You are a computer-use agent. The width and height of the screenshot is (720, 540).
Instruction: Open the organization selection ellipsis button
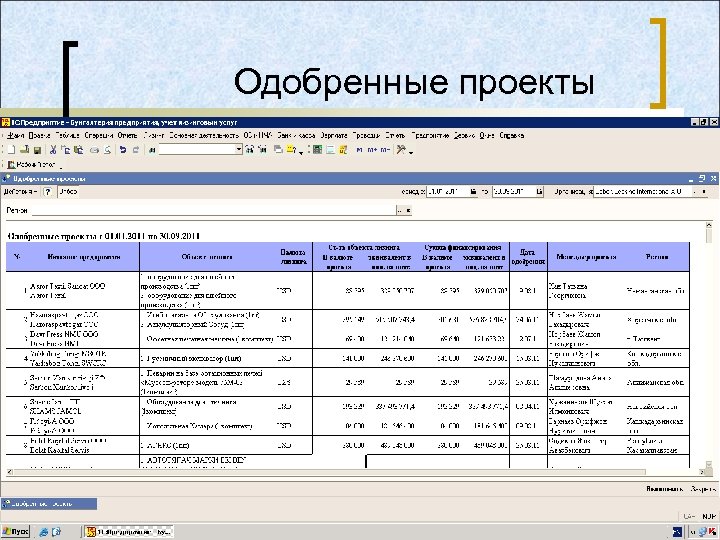click(x=695, y=192)
